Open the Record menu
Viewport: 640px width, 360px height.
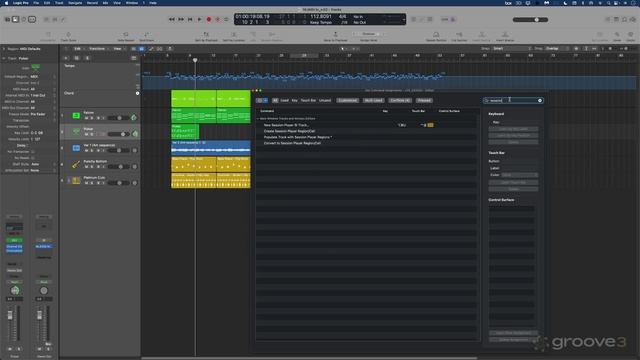(x=92, y=2)
